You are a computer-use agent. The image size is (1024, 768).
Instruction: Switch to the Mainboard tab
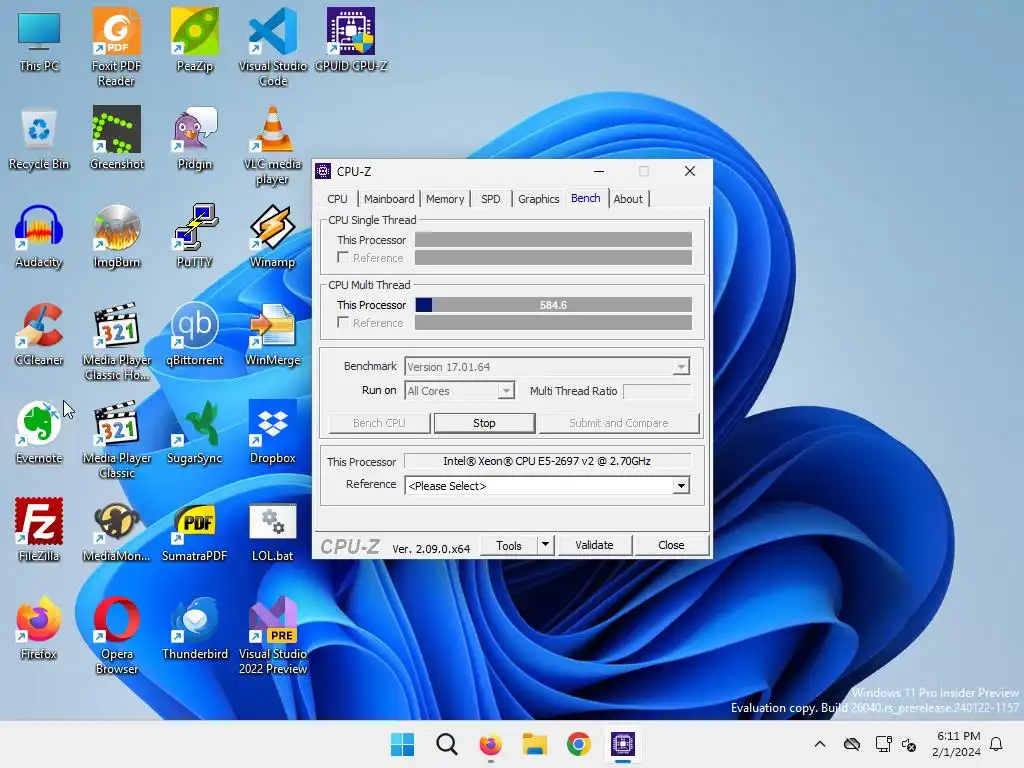click(x=389, y=199)
